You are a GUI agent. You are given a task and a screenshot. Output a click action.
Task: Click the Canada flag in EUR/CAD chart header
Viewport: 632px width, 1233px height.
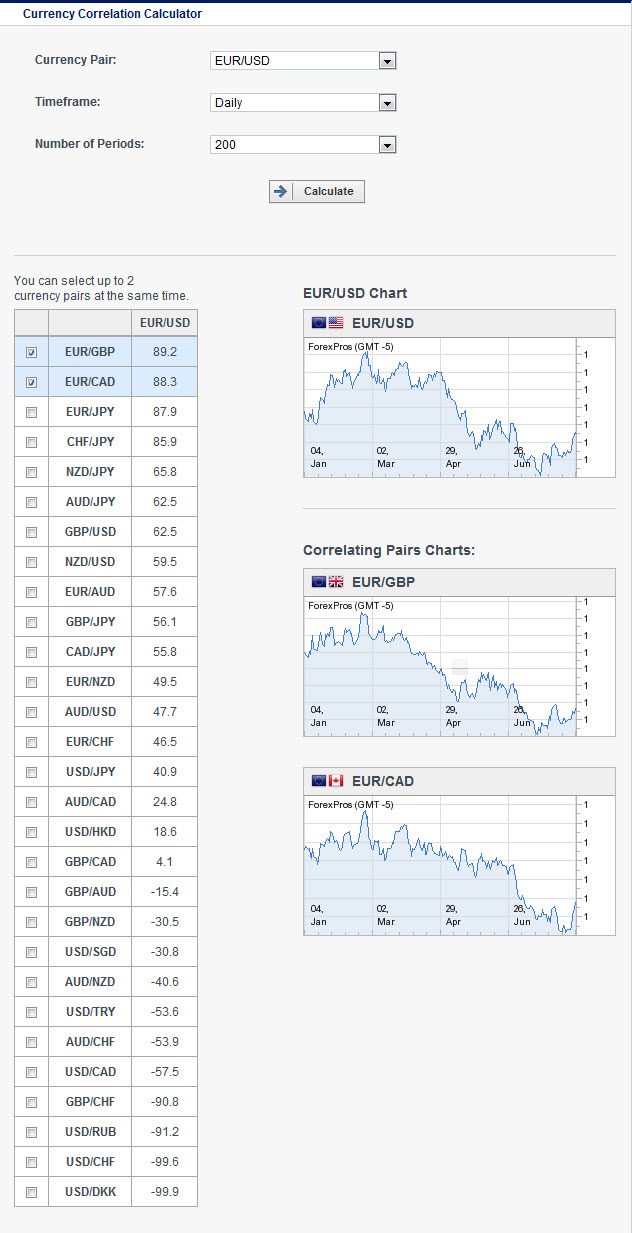pyautogui.click(x=336, y=781)
